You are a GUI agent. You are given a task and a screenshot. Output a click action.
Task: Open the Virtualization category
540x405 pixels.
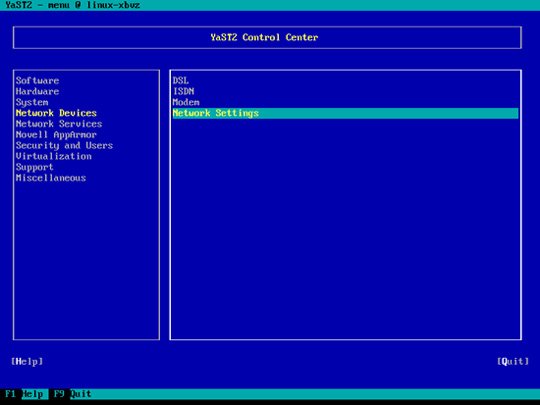tap(54, 156)
